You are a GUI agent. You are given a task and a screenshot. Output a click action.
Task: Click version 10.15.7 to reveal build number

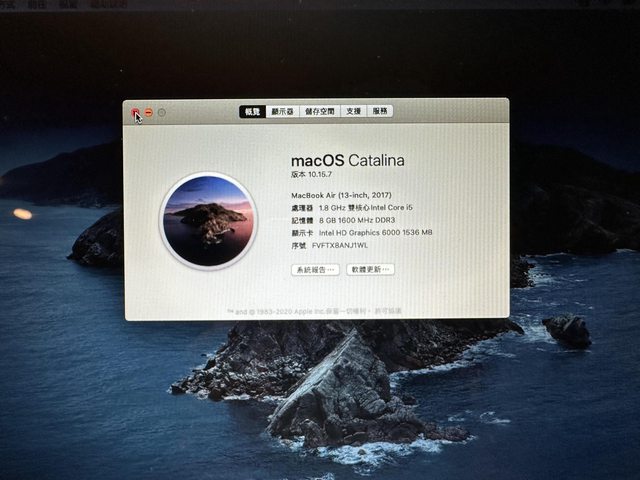317,174
